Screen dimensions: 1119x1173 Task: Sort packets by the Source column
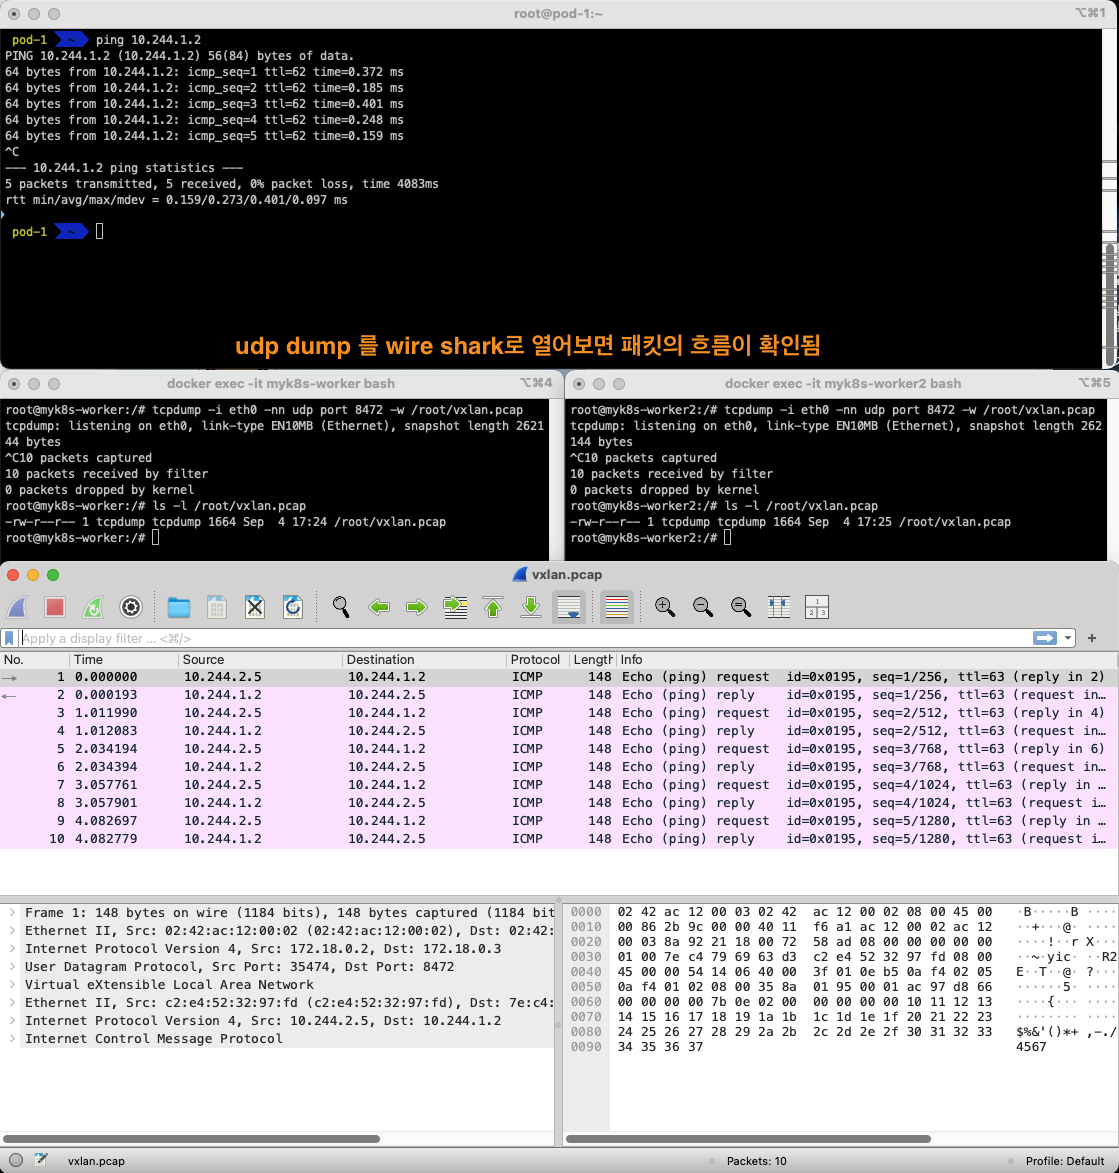[x=260, y=659]
